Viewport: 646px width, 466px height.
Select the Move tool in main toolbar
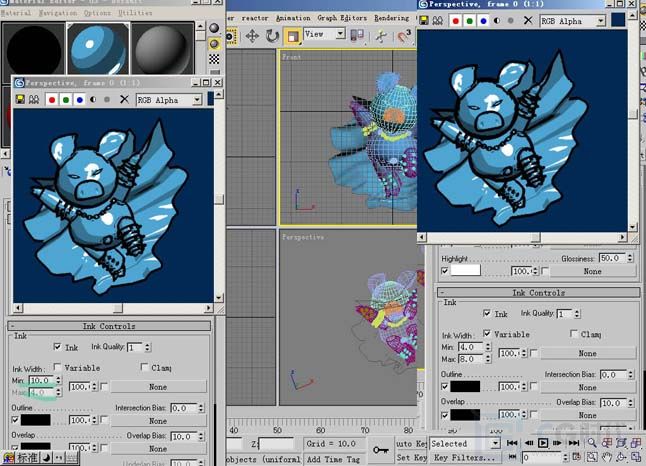click(252, 36)
